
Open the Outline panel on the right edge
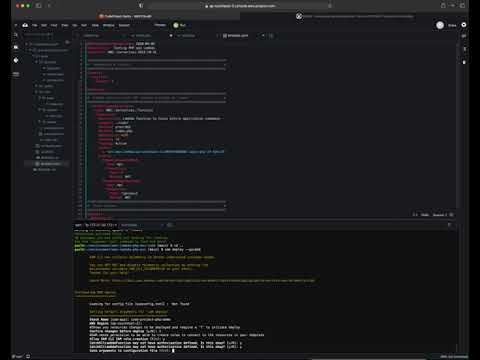tap(464, 49)
